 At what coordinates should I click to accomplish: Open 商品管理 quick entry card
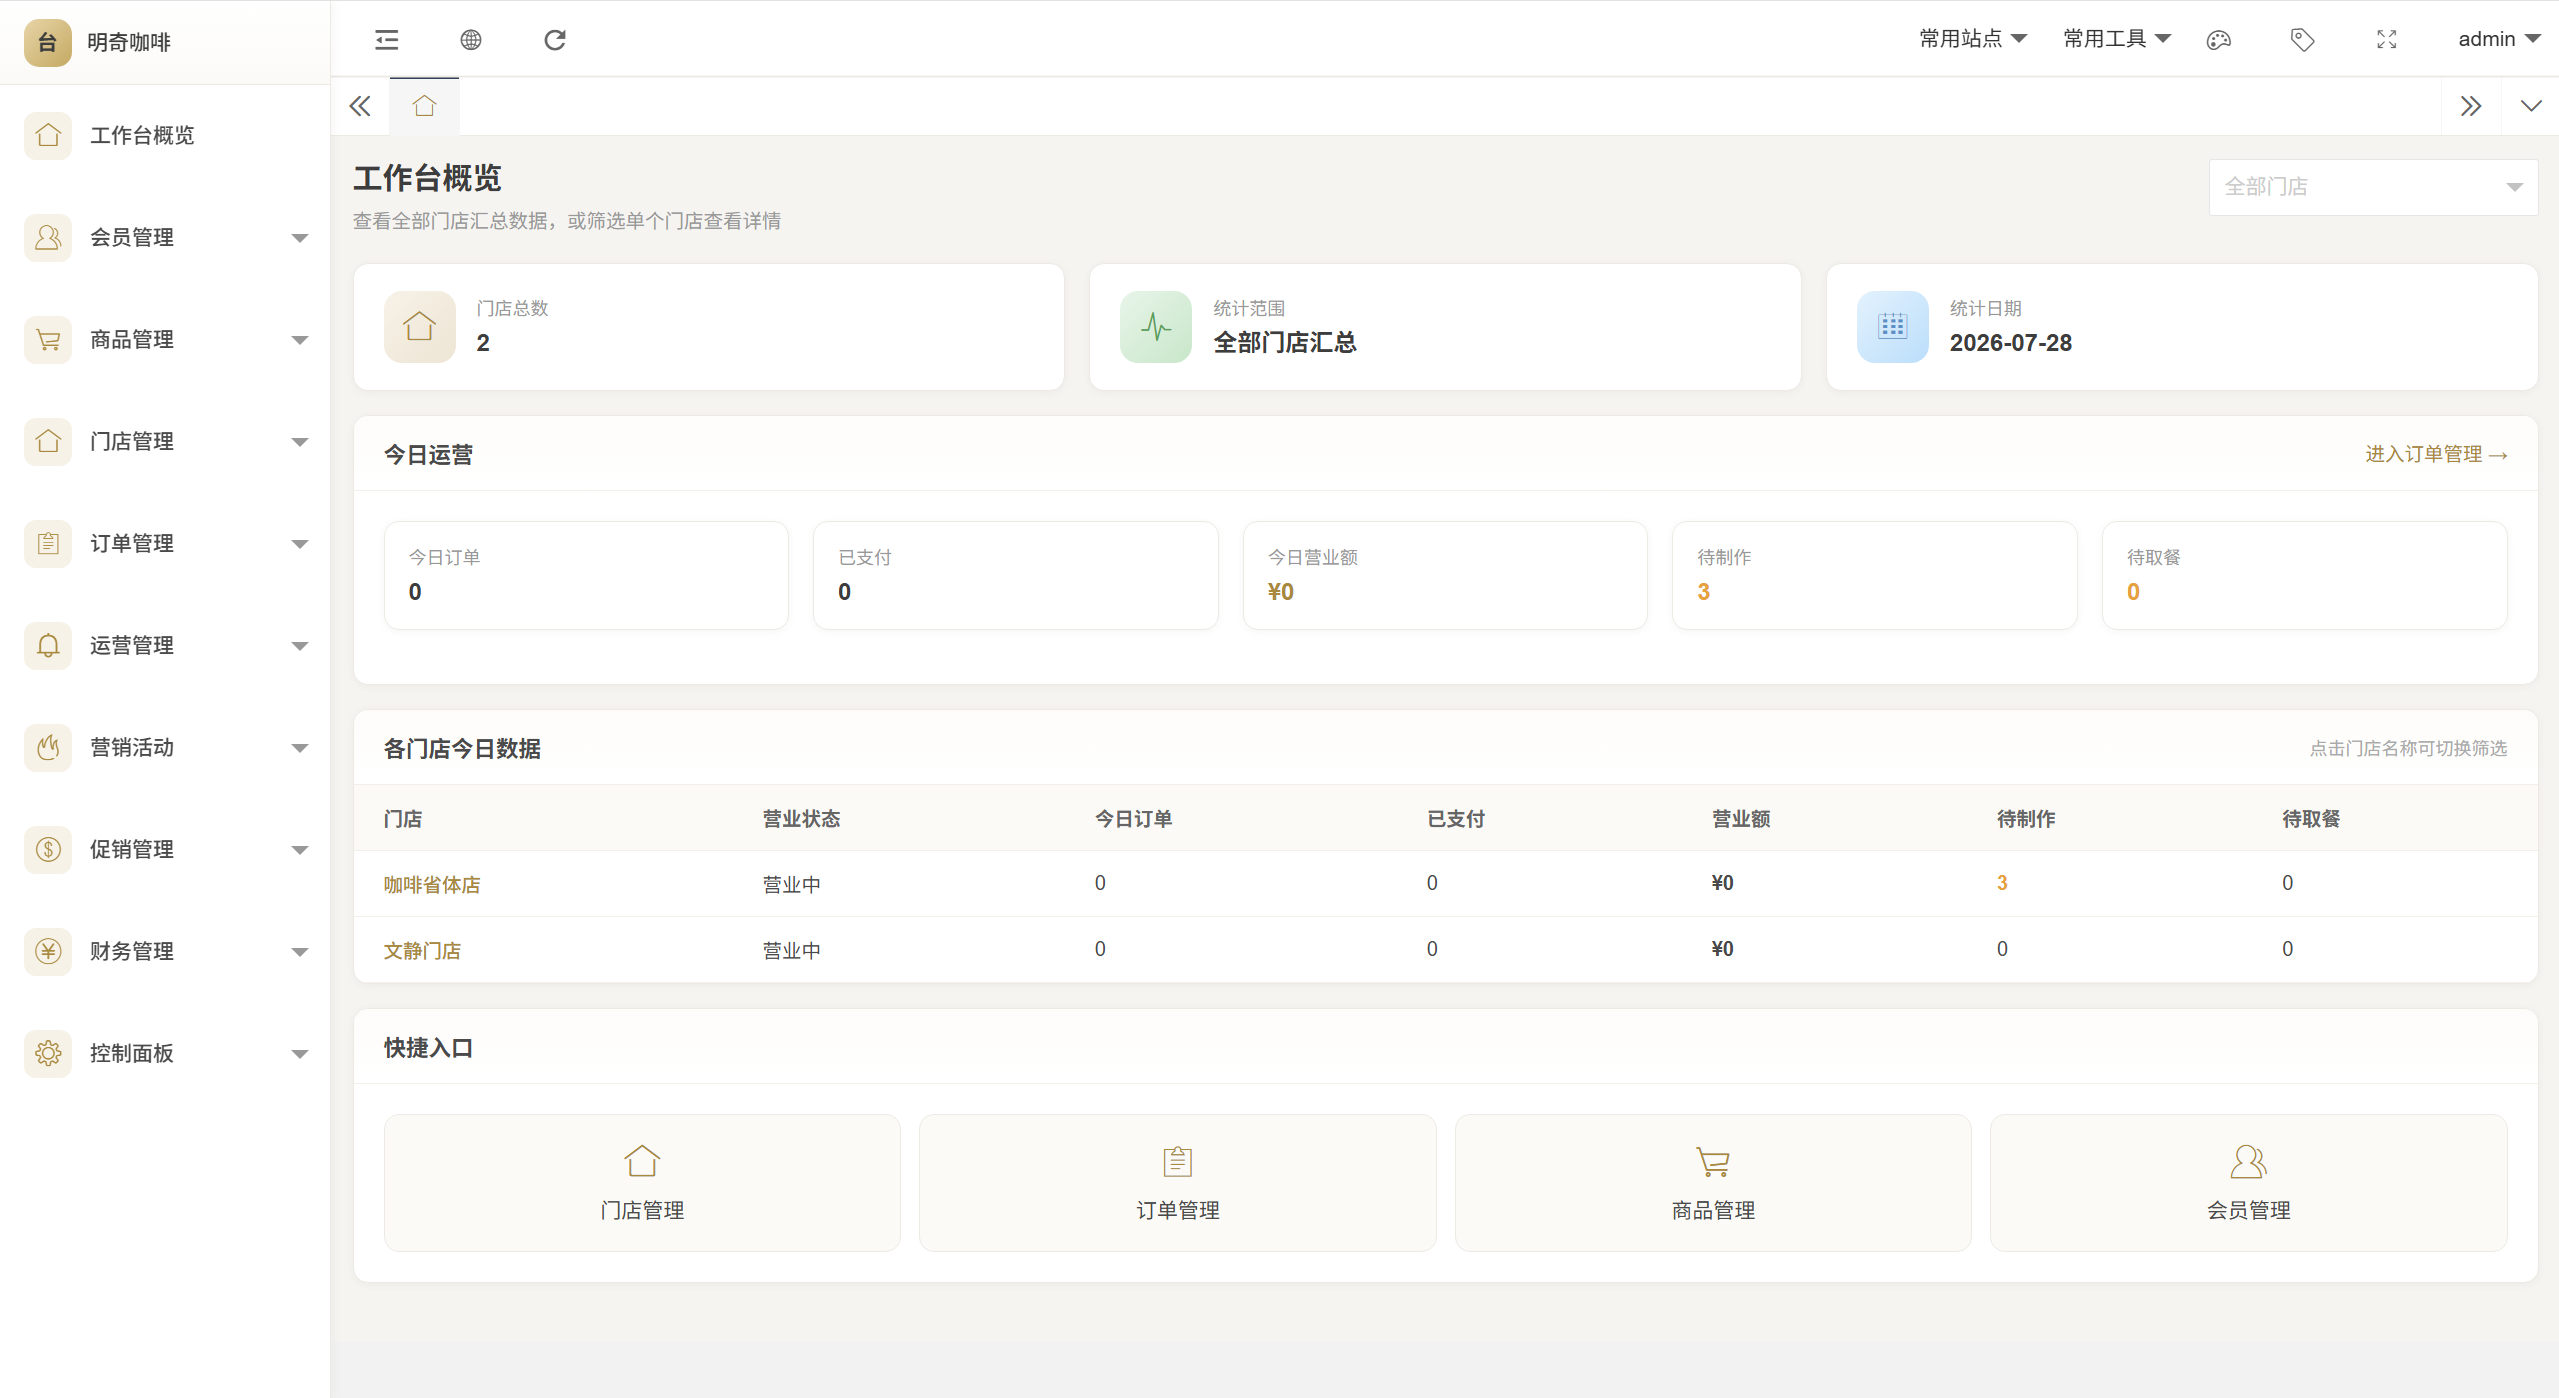(1713, 1183)
